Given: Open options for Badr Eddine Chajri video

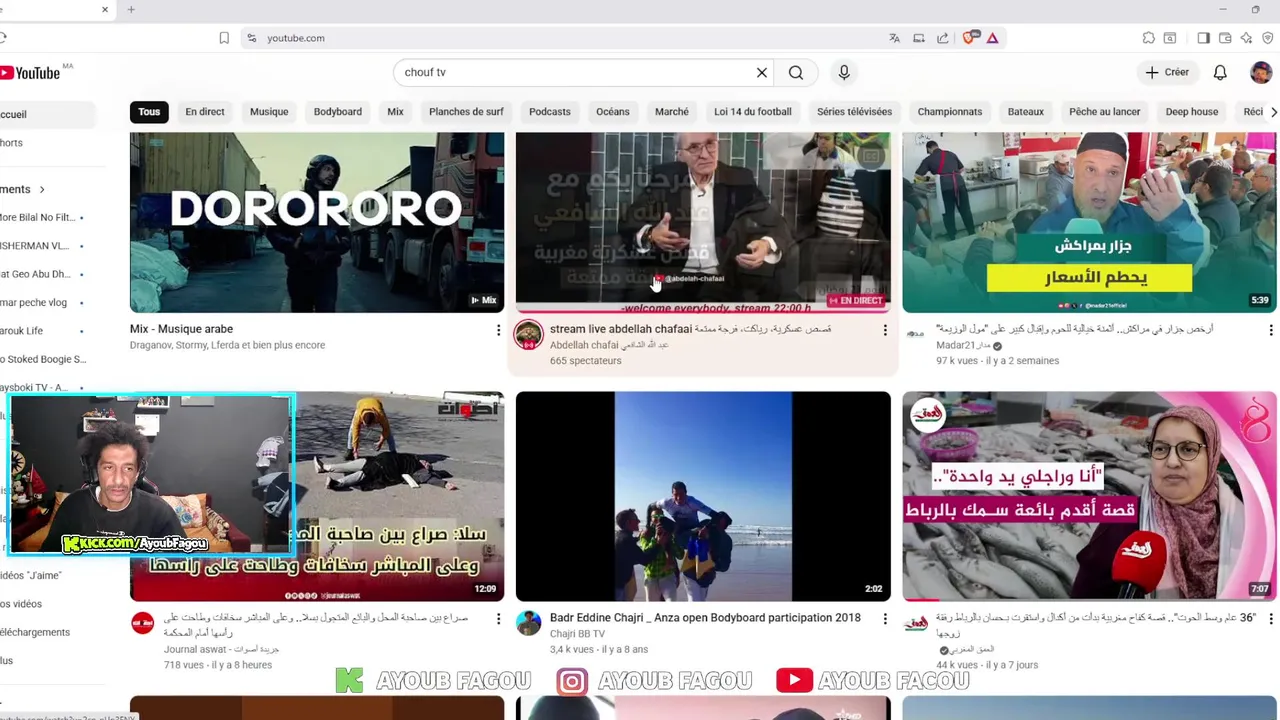Looking at the screenshot, I should pyautogui.click(x=884, y=619).
